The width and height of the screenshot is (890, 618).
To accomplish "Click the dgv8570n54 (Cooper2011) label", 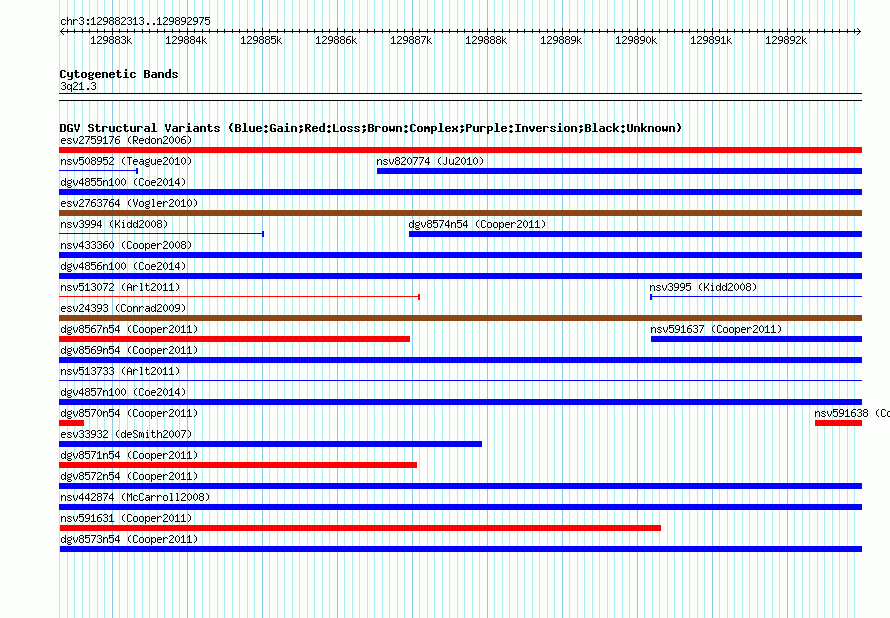I will click(x=129, y=413).
